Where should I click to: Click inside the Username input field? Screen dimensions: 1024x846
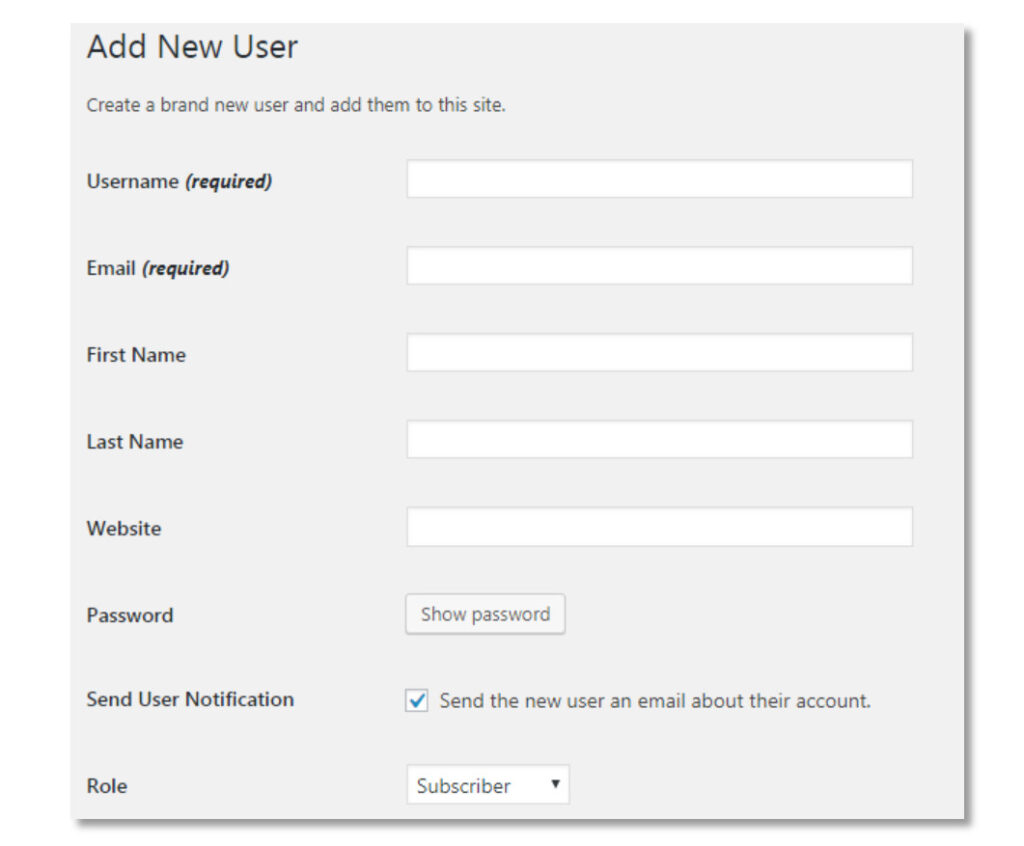click(x=660, y=179)
